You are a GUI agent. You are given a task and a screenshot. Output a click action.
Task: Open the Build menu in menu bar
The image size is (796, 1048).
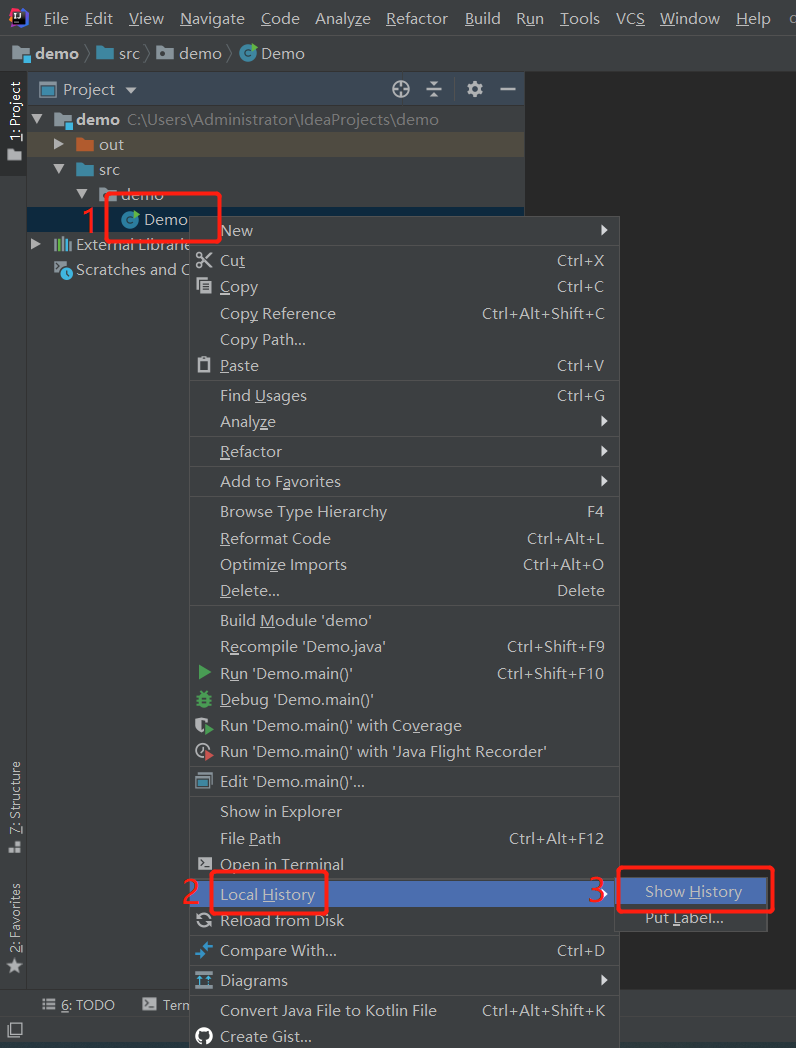point(483,19)
